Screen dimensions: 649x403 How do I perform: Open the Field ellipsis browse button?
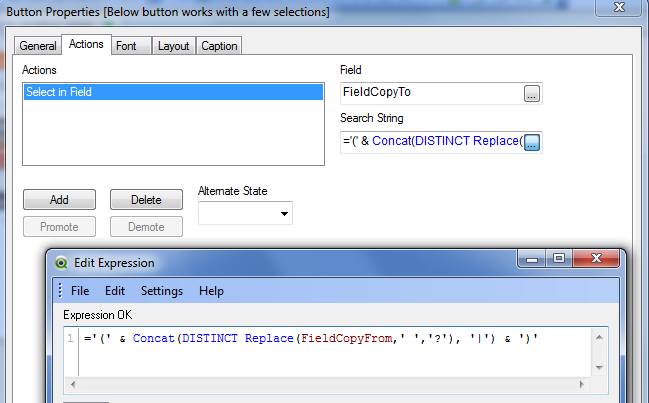point(531,93)
